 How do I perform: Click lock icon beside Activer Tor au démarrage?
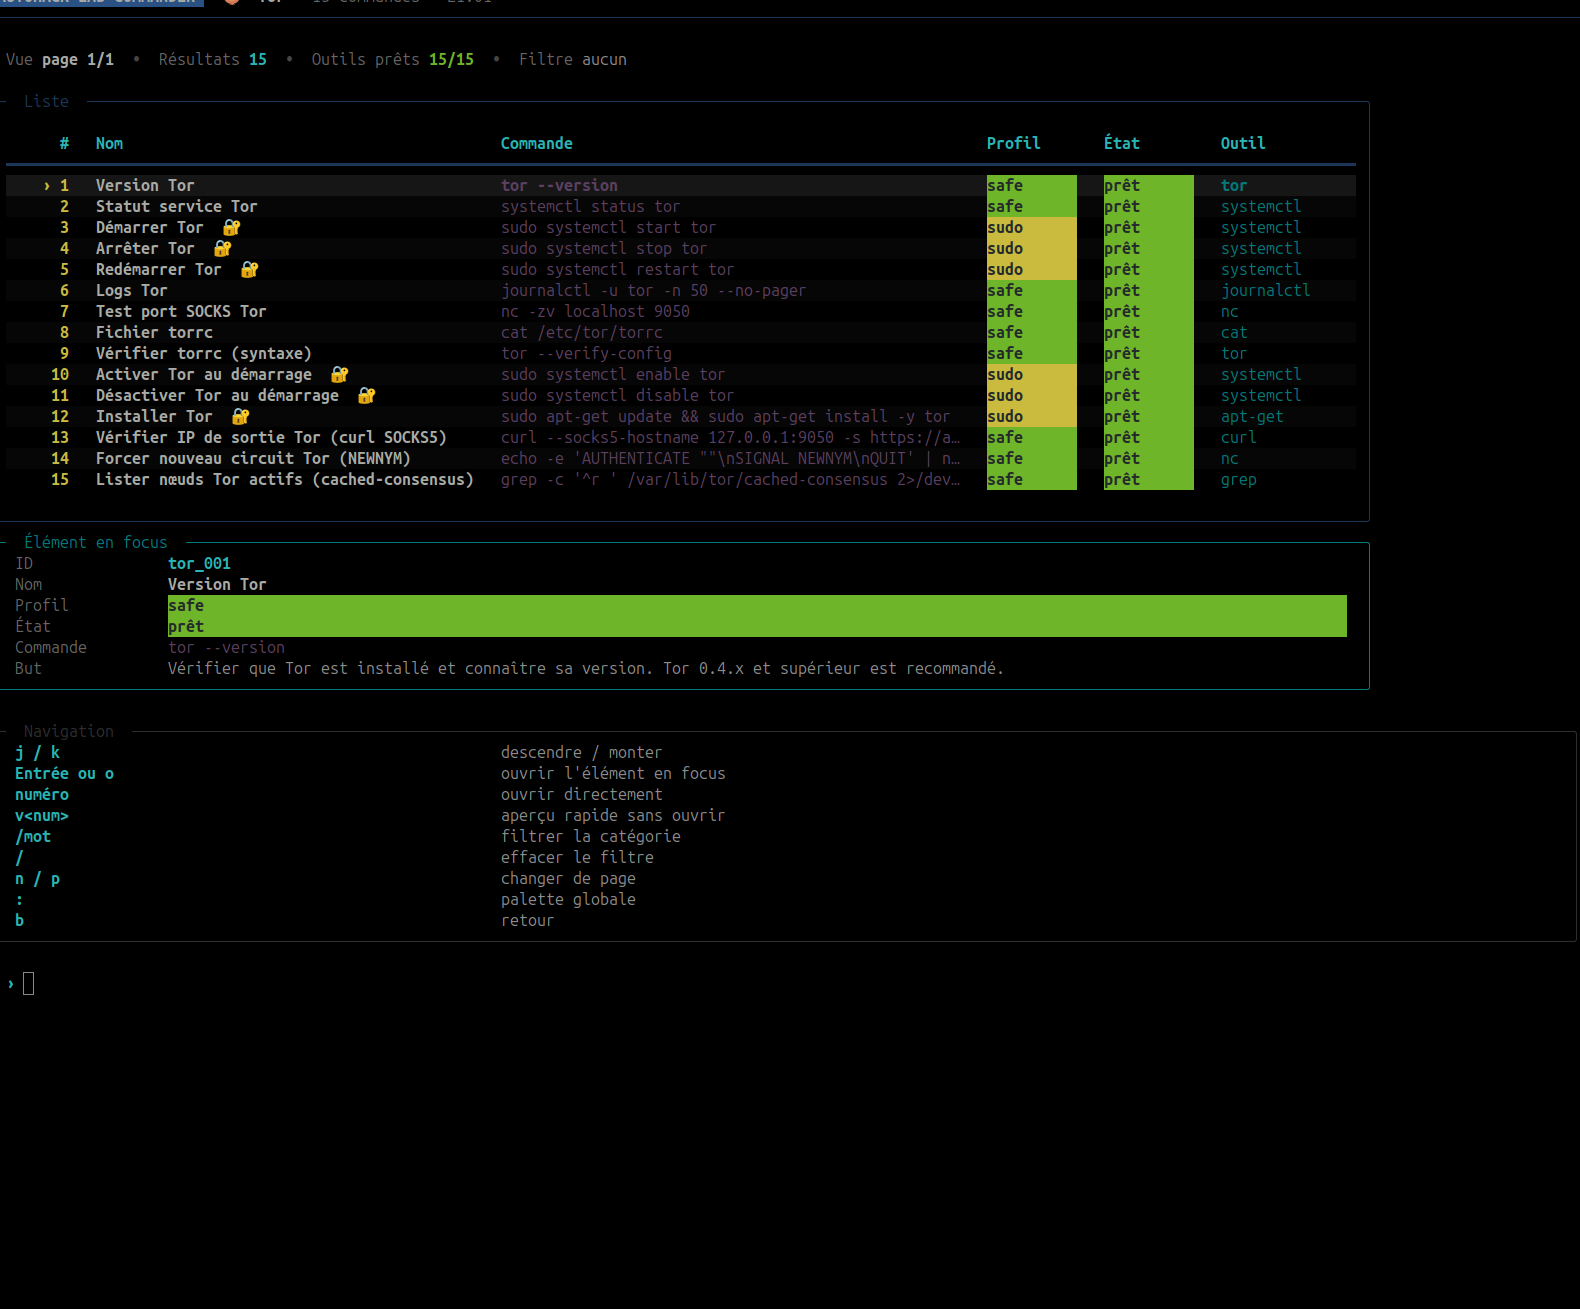339,374
